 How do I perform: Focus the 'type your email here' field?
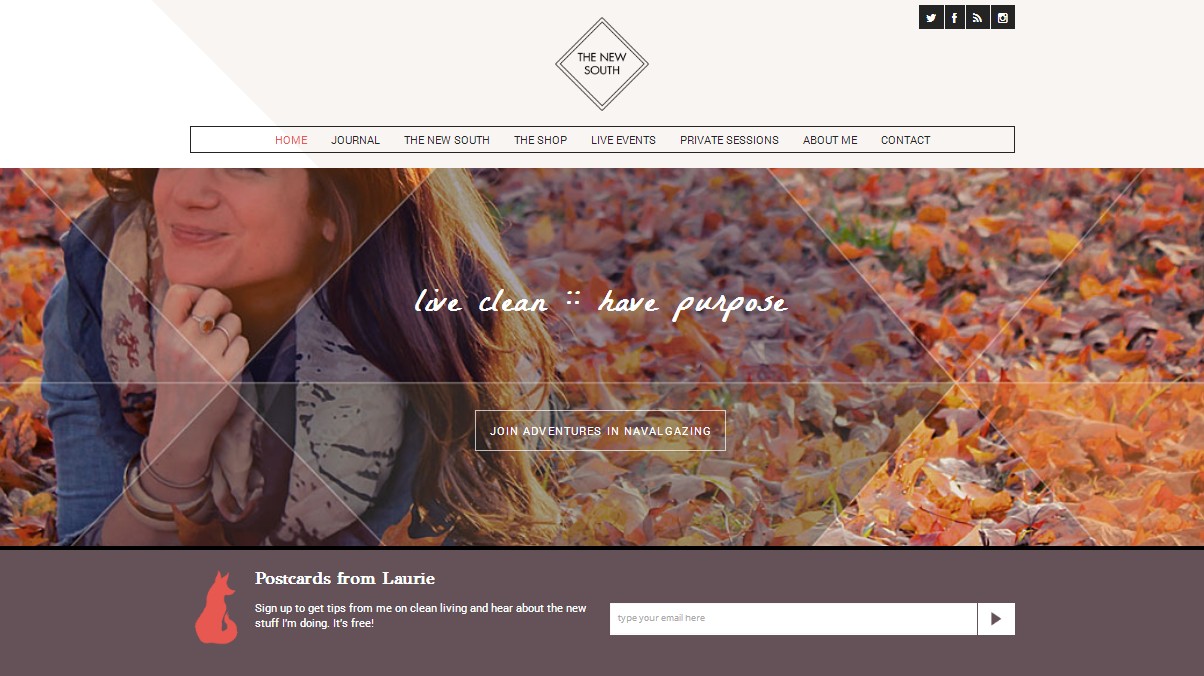click(793, 619)
